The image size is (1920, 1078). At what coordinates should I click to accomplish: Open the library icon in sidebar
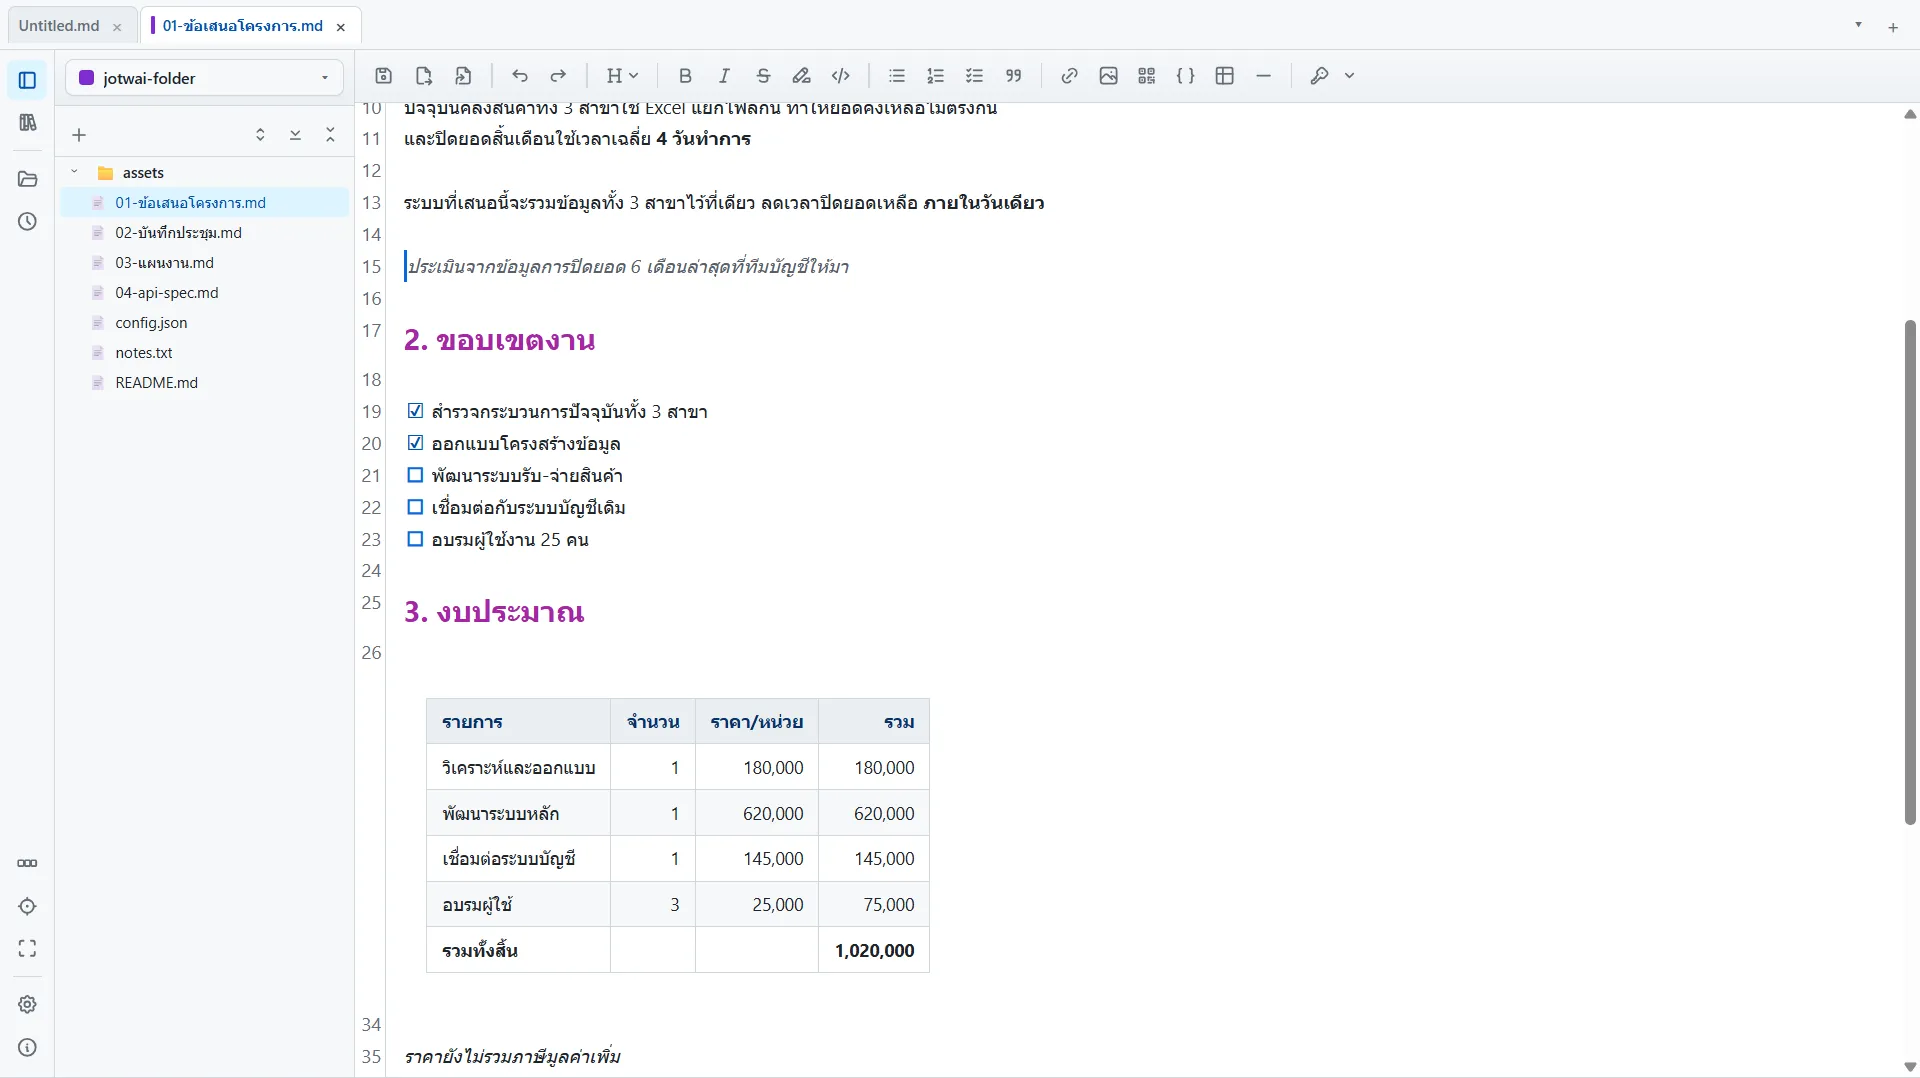point(27,123)
